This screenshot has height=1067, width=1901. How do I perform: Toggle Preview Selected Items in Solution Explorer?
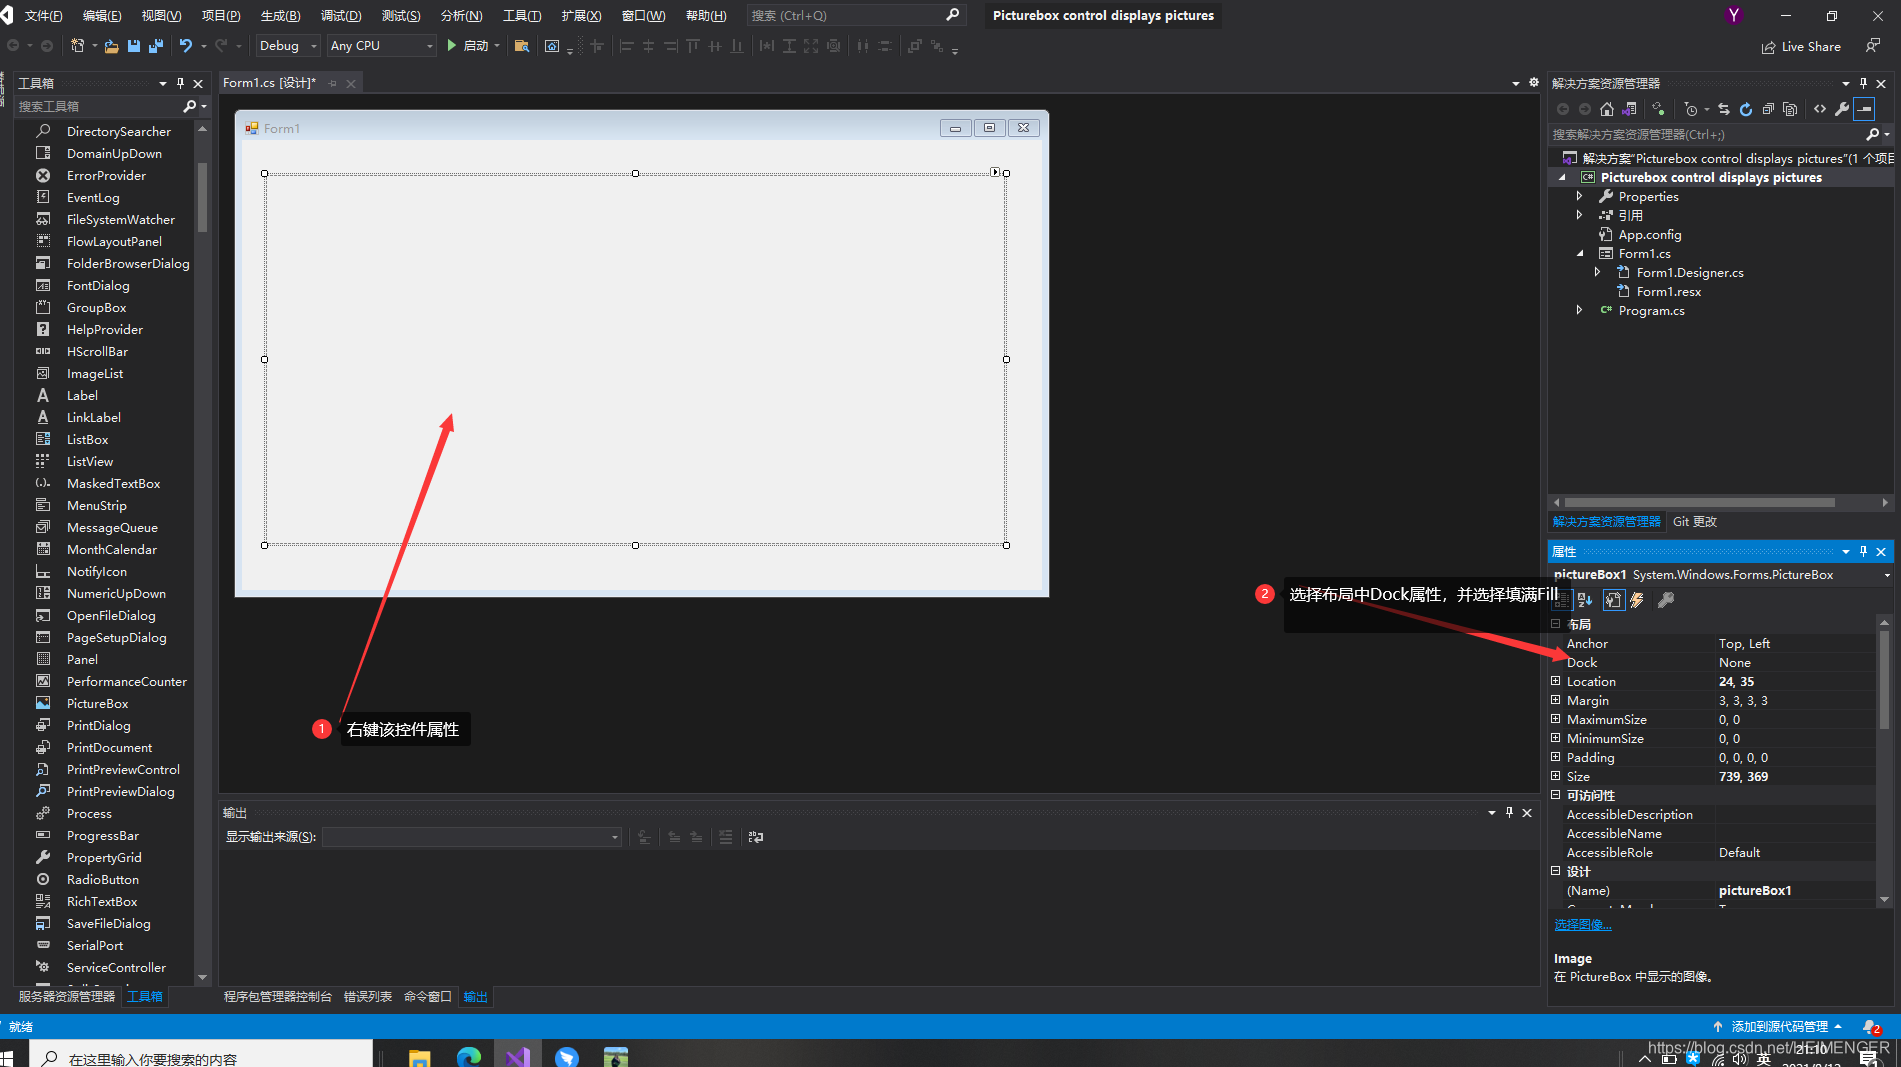pos(1864,109)
